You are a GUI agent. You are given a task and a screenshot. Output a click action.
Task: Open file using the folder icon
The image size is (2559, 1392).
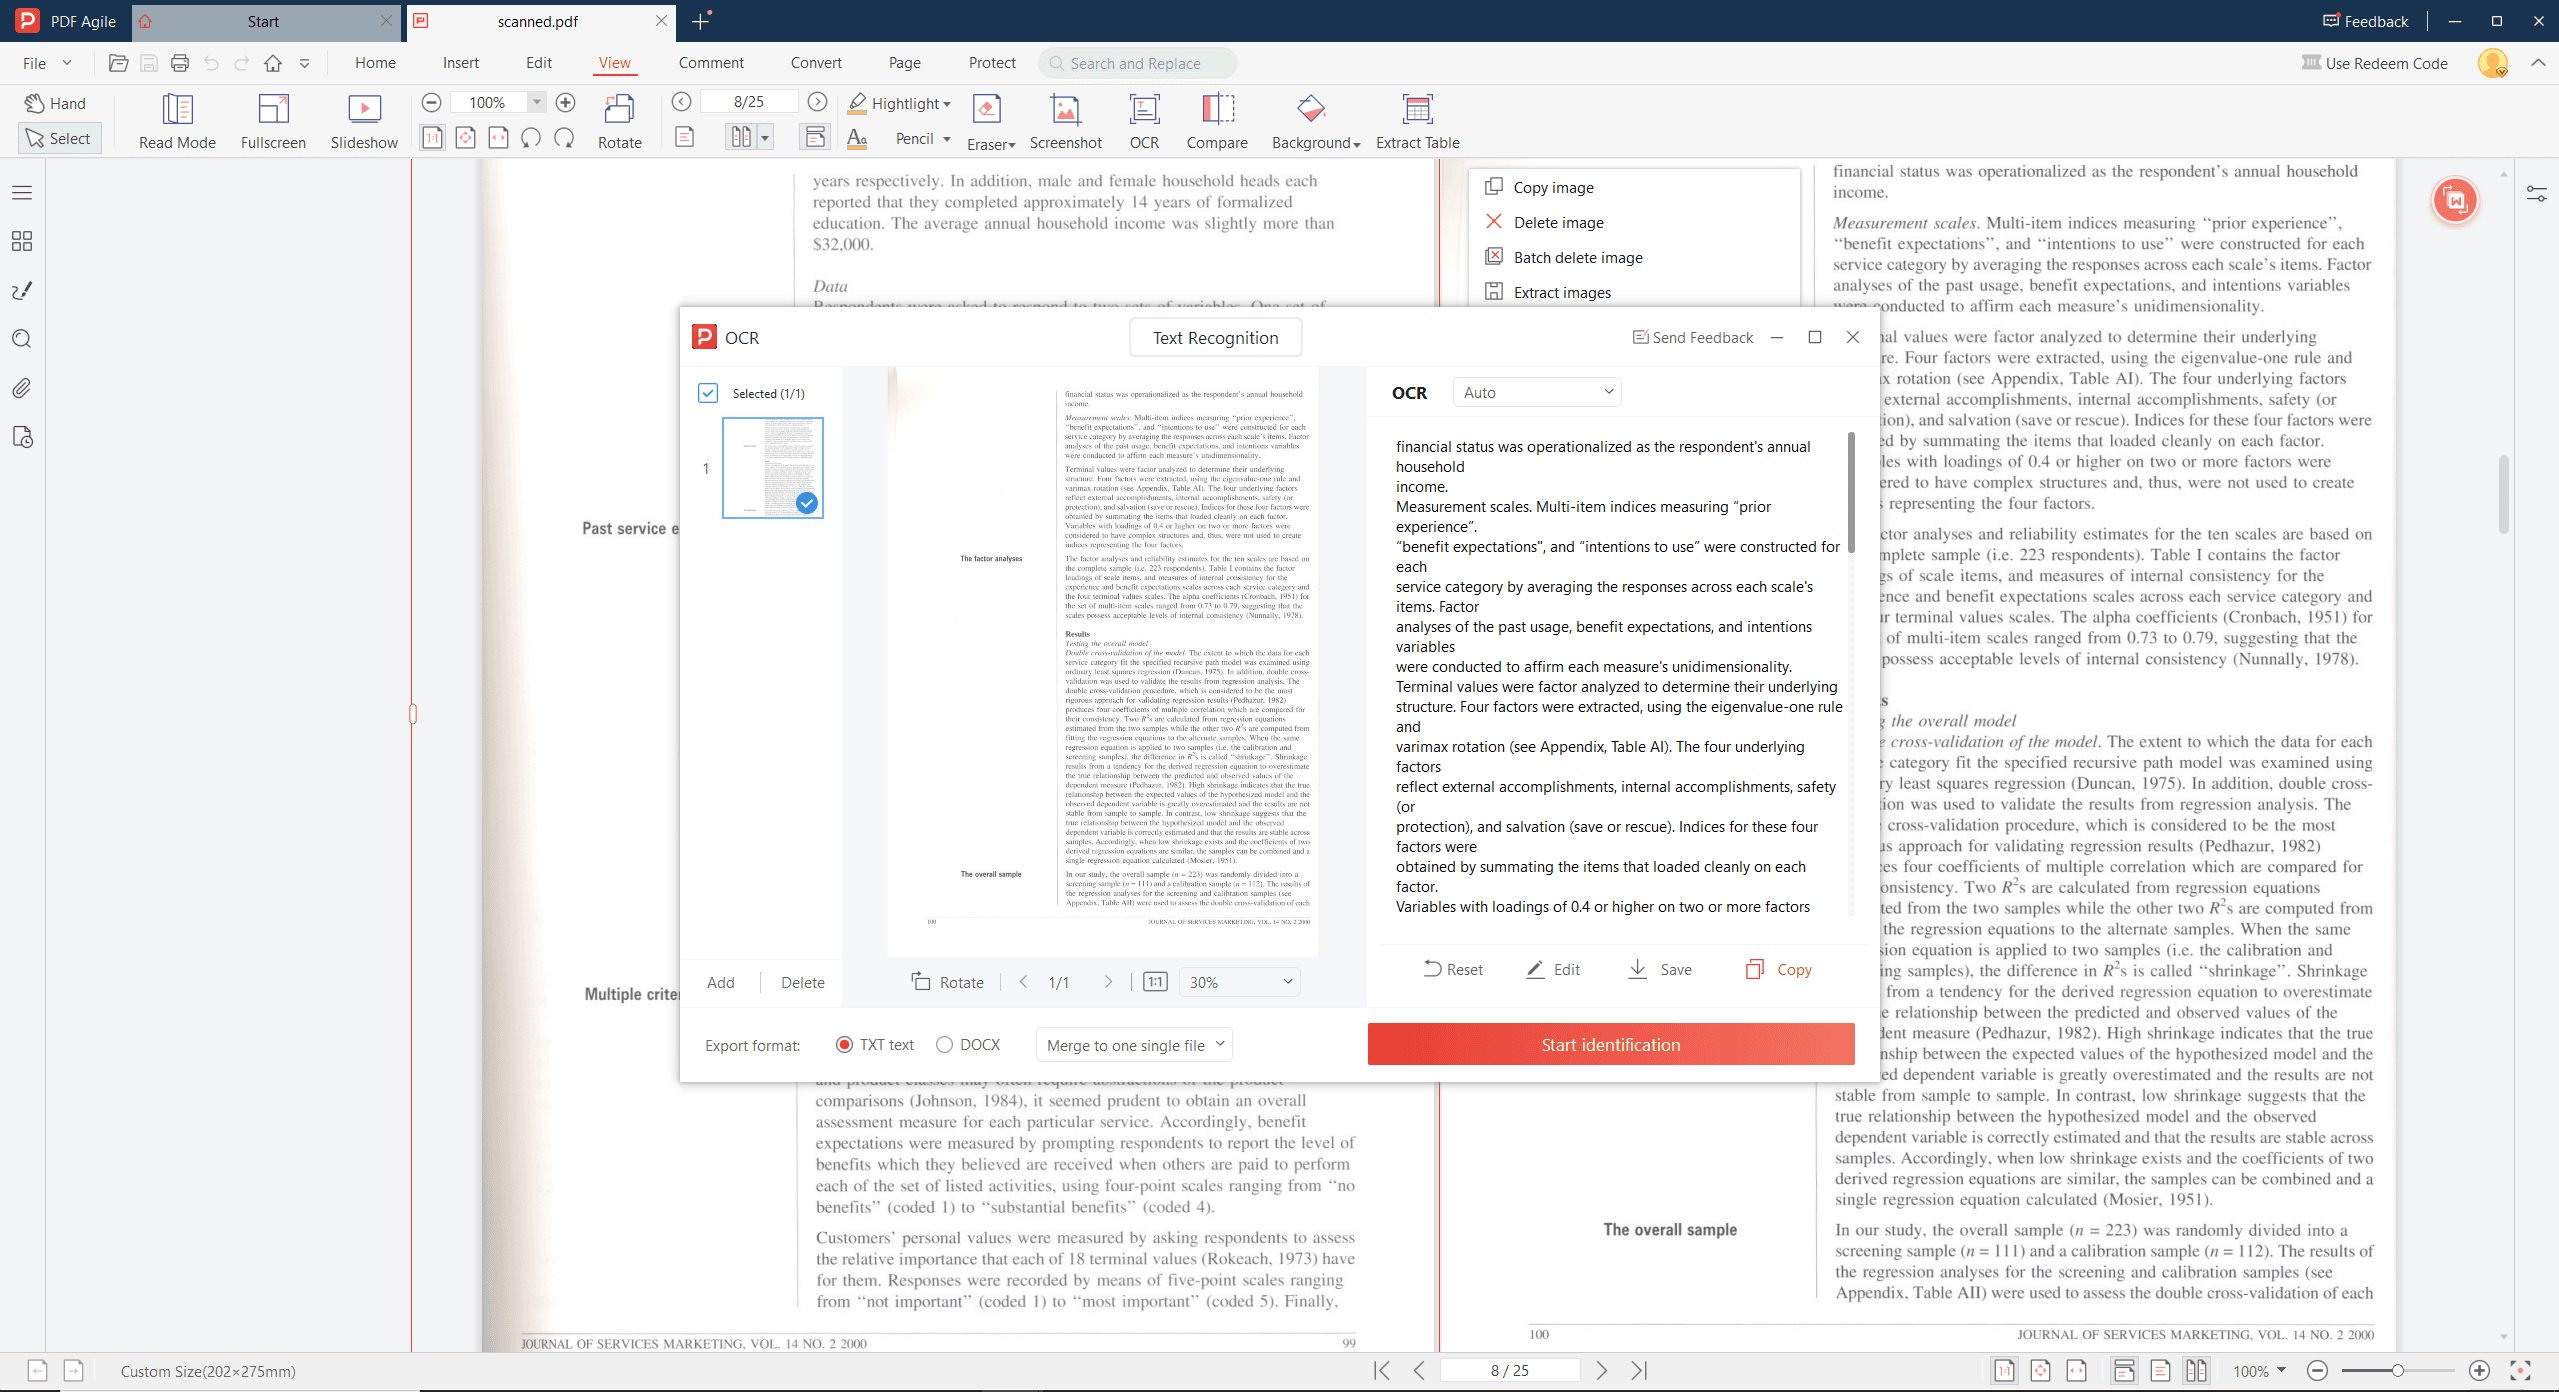tap(118, 63)
